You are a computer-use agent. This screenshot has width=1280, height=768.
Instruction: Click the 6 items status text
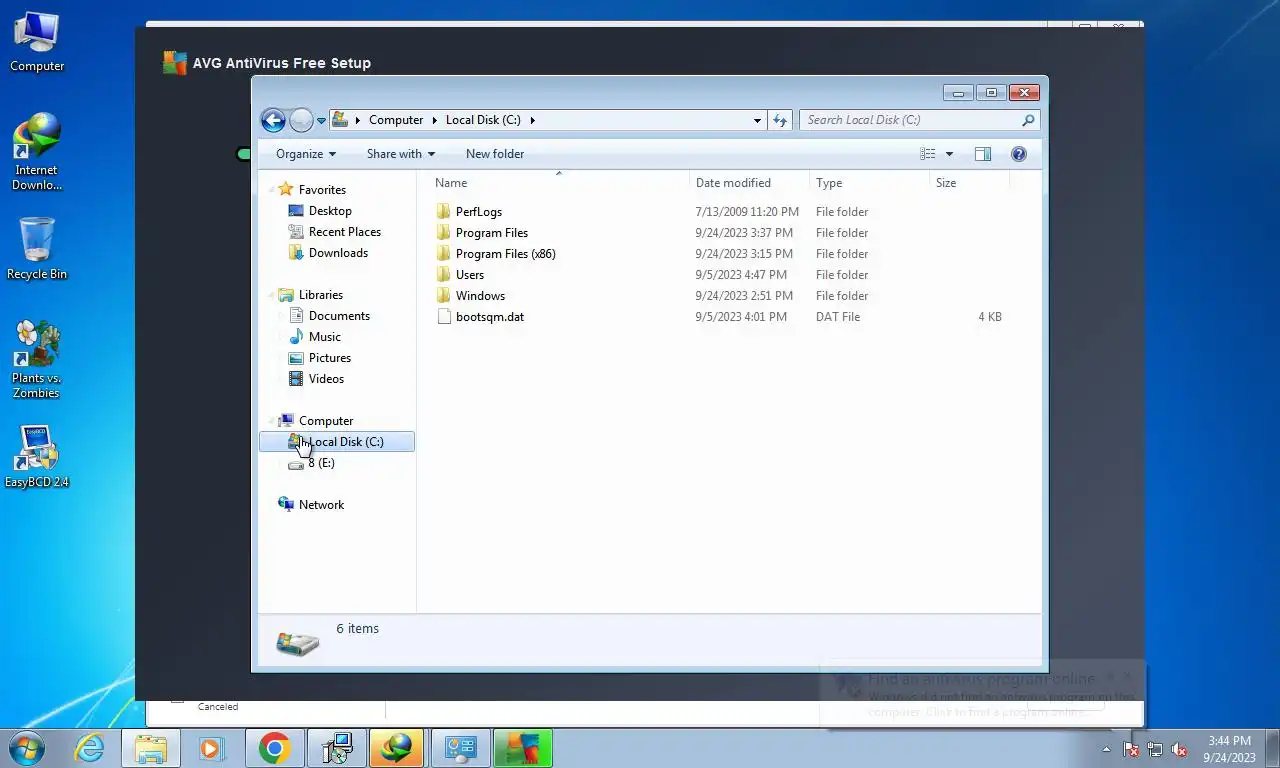(x=357, y=629)
